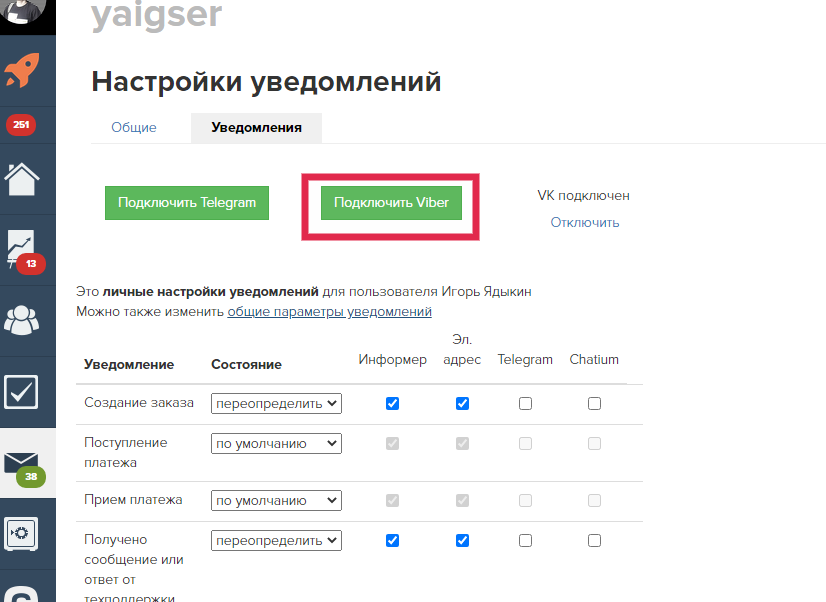The width and height of the screenshot is (826, 602).
Task: Open the state dropdown for Создание заказа
Action: click(277, 403)
